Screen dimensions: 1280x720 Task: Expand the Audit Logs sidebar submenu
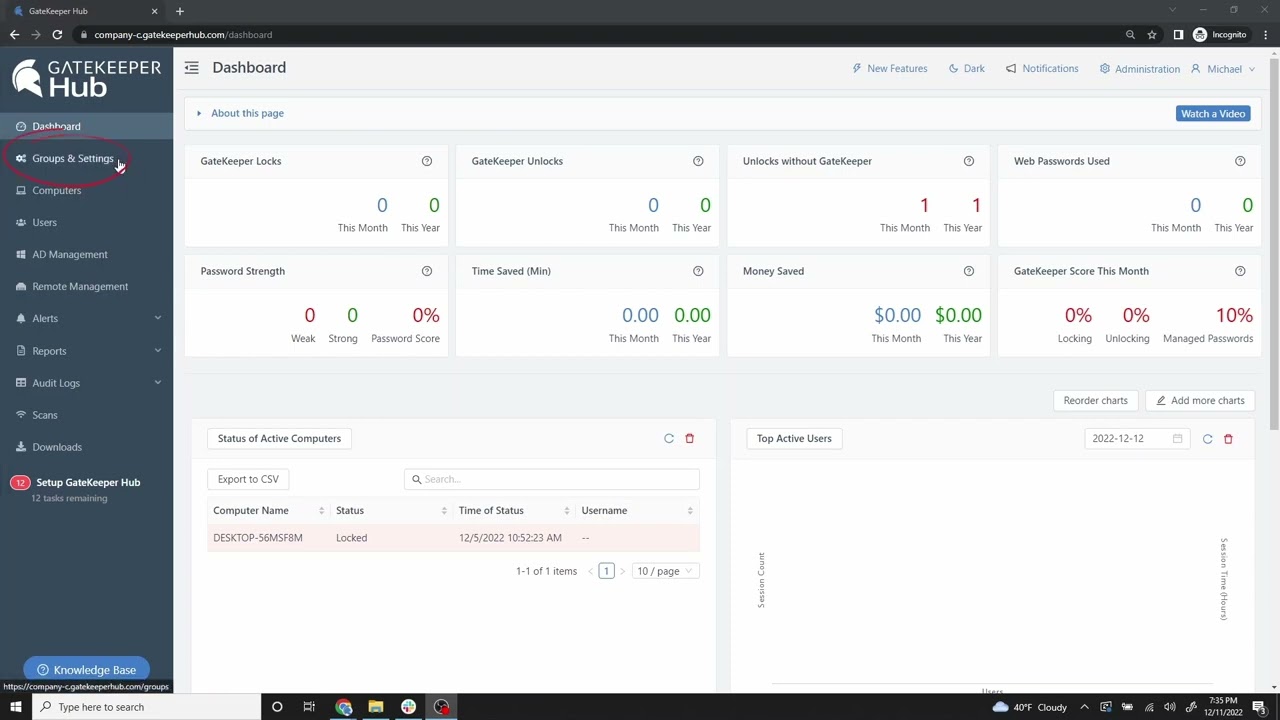pyautogui.click(x=157, y=383)
